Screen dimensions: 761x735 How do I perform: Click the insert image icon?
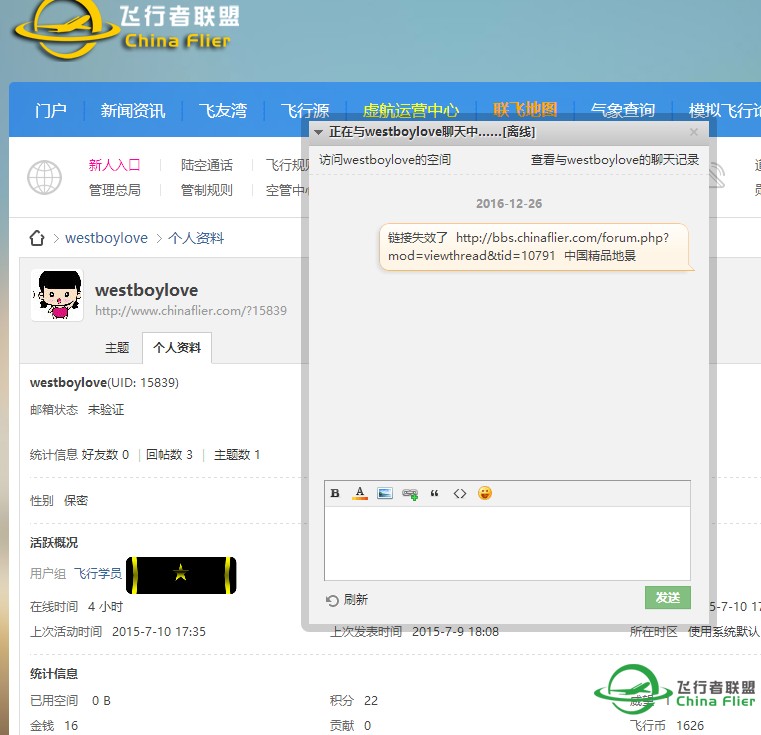[x=385, y=493]
